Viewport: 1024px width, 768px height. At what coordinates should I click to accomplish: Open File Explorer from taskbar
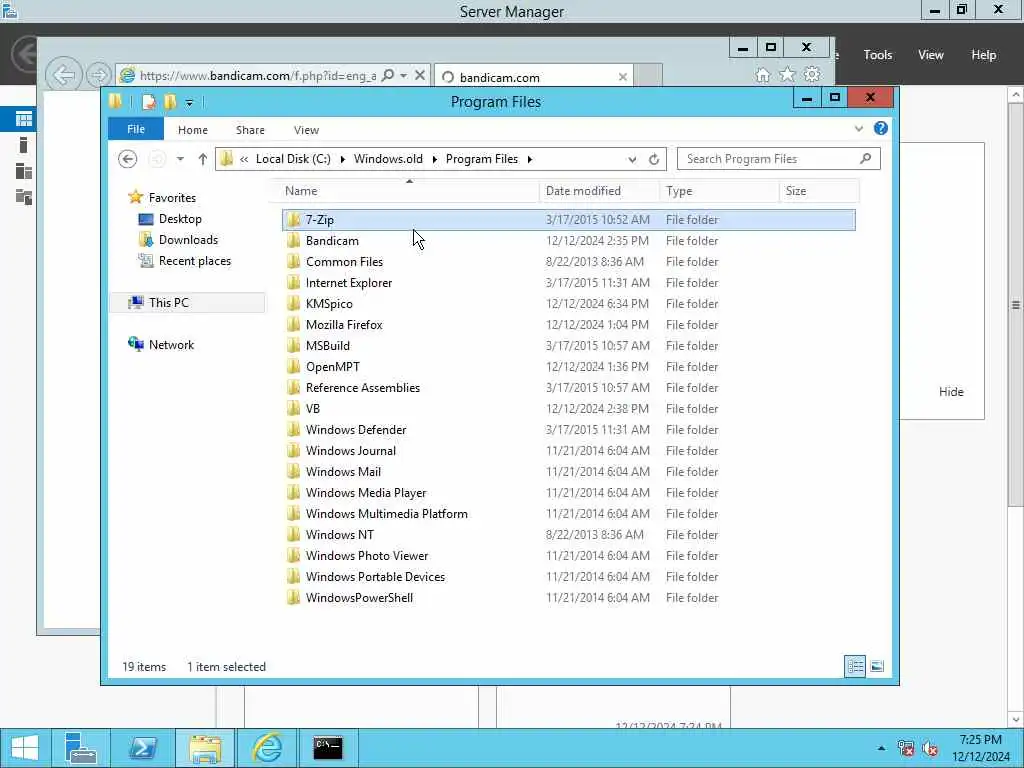(204, 748)
